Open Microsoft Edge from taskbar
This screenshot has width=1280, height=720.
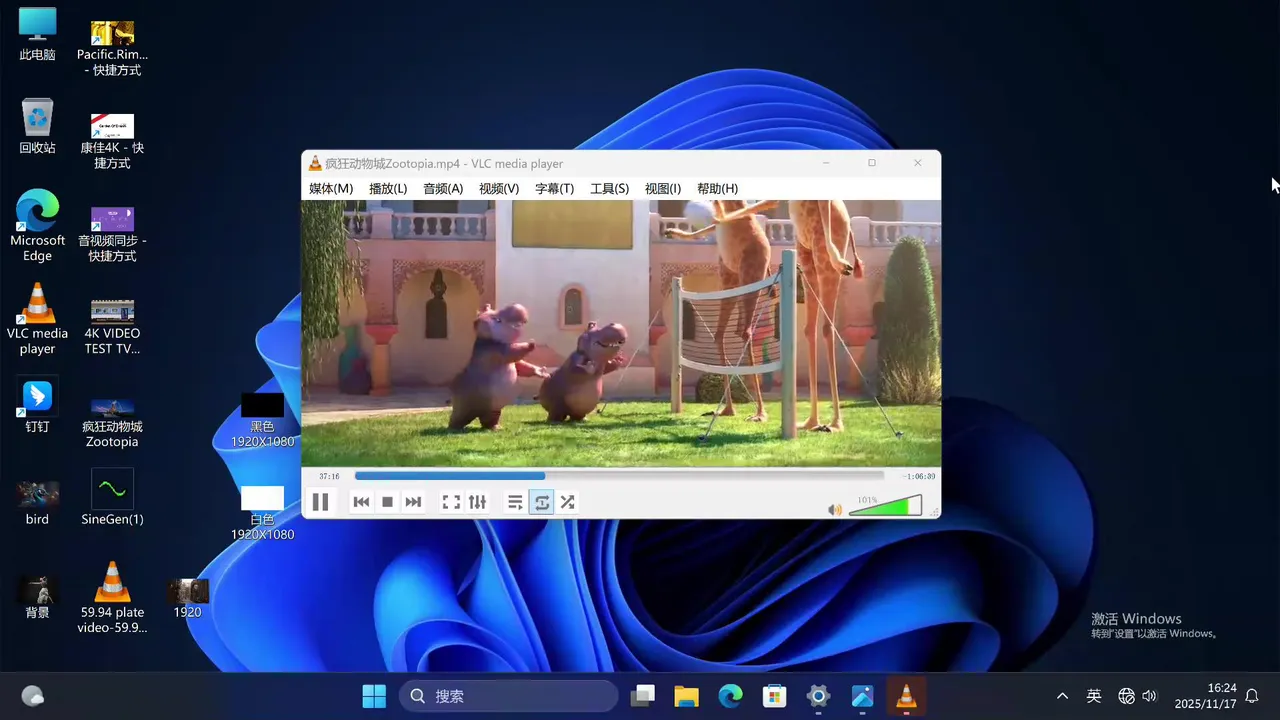pos(730,696)
